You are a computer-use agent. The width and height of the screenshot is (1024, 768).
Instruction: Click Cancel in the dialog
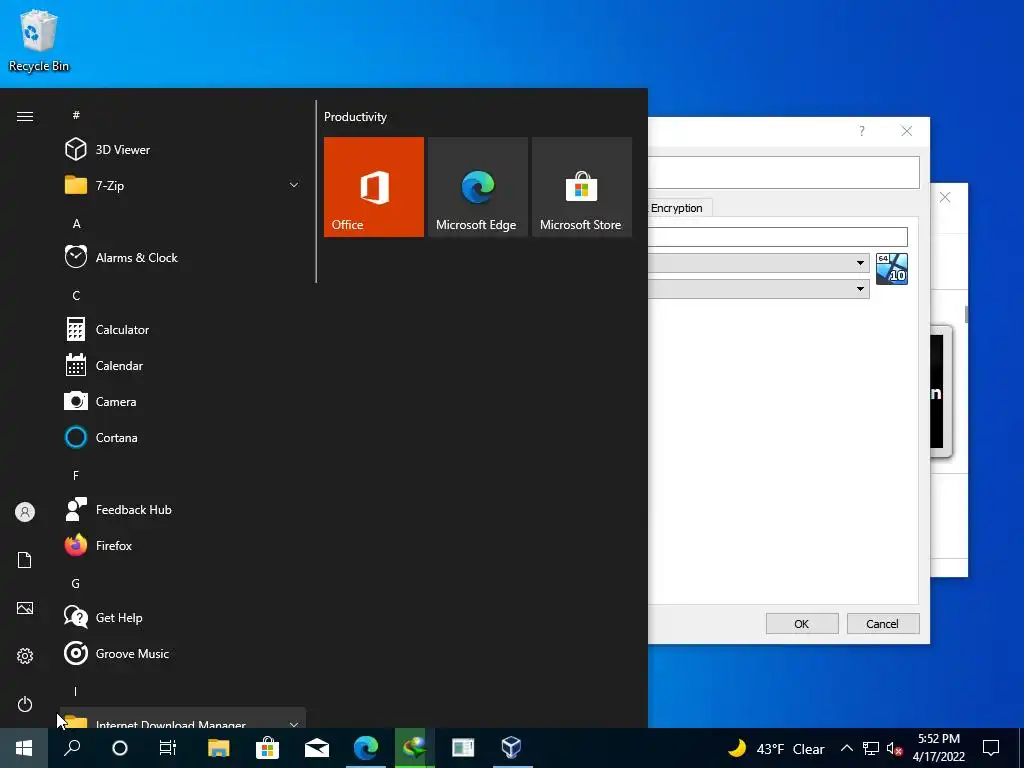pos(883,624)
